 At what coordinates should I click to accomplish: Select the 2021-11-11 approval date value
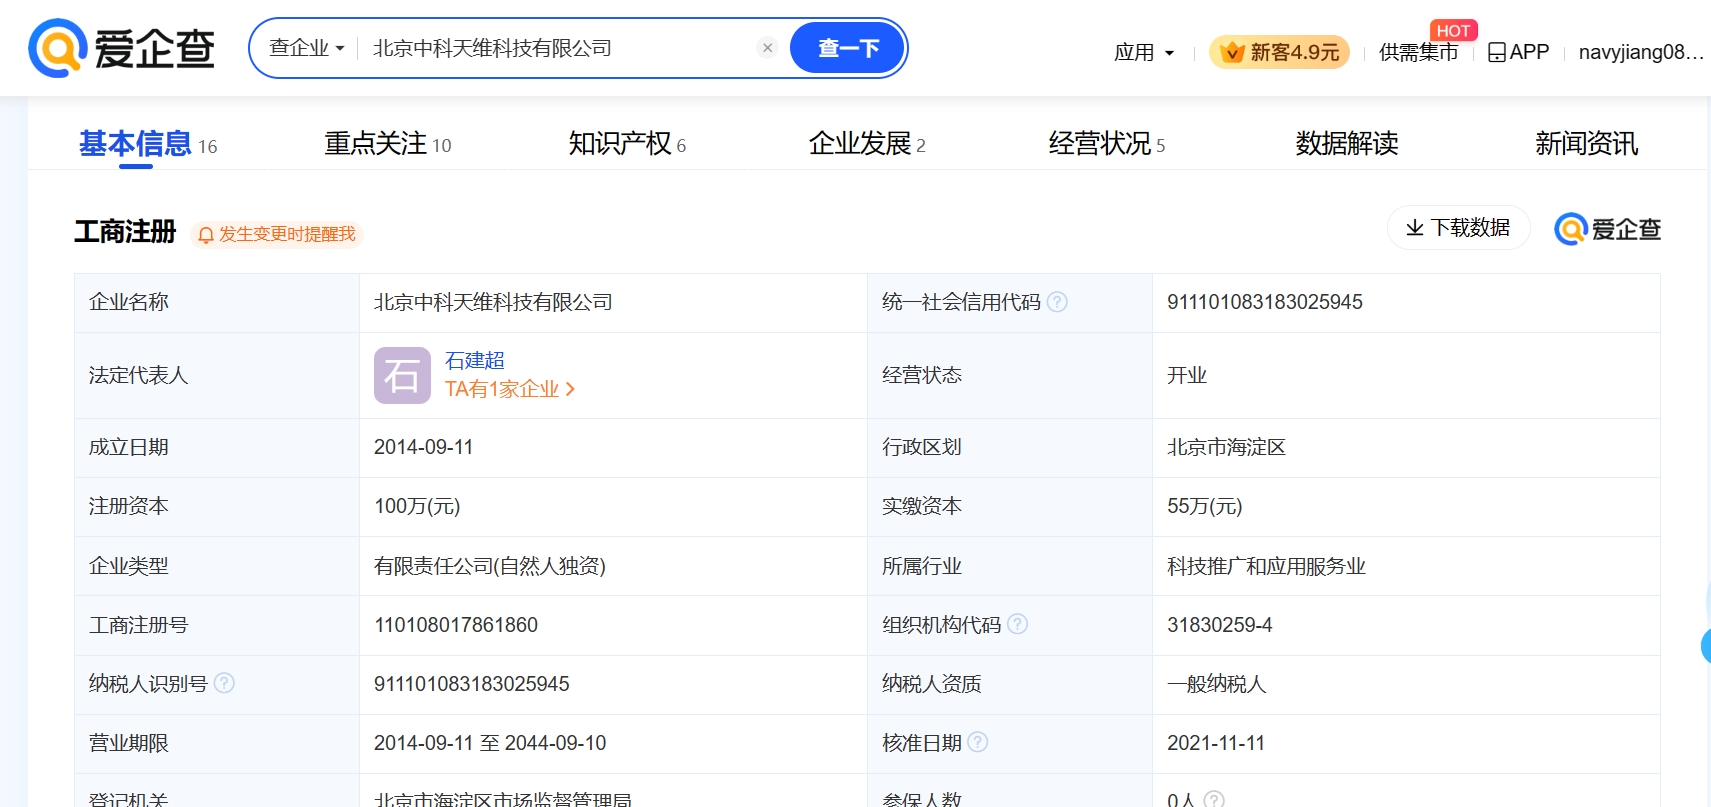1216,743
